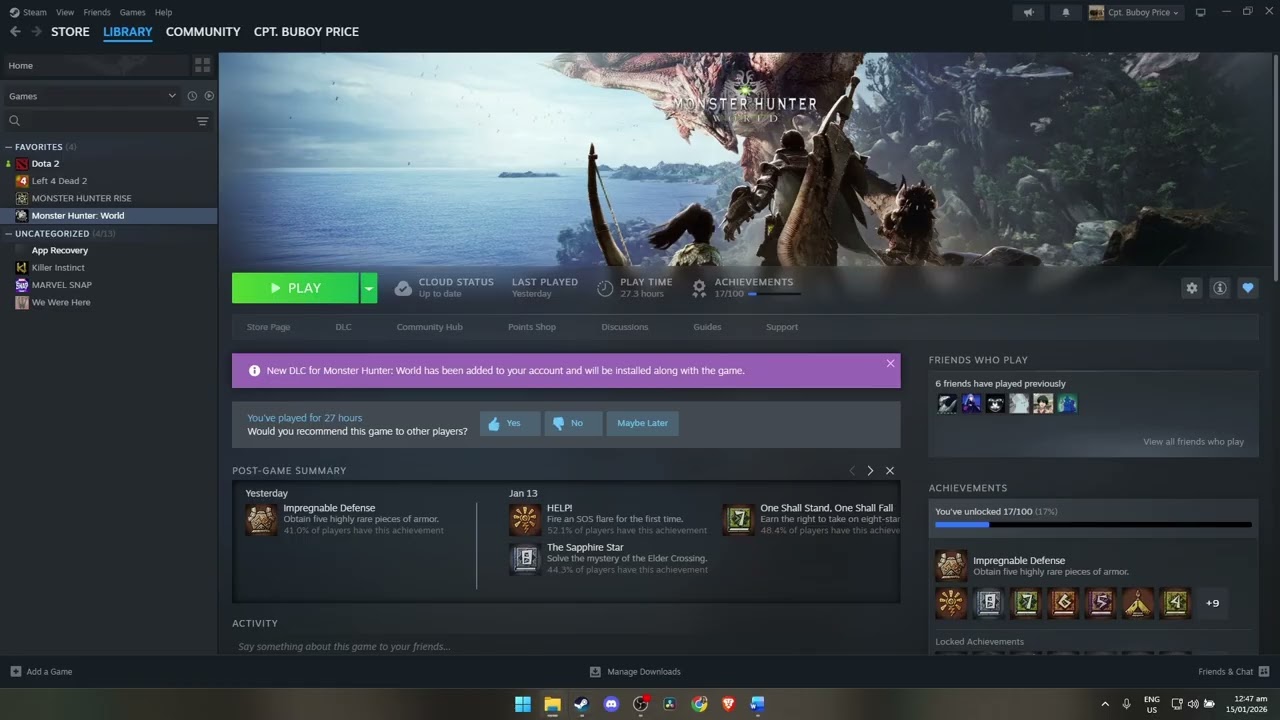
Task: Open game settings gear icon
Action: 1191,288
